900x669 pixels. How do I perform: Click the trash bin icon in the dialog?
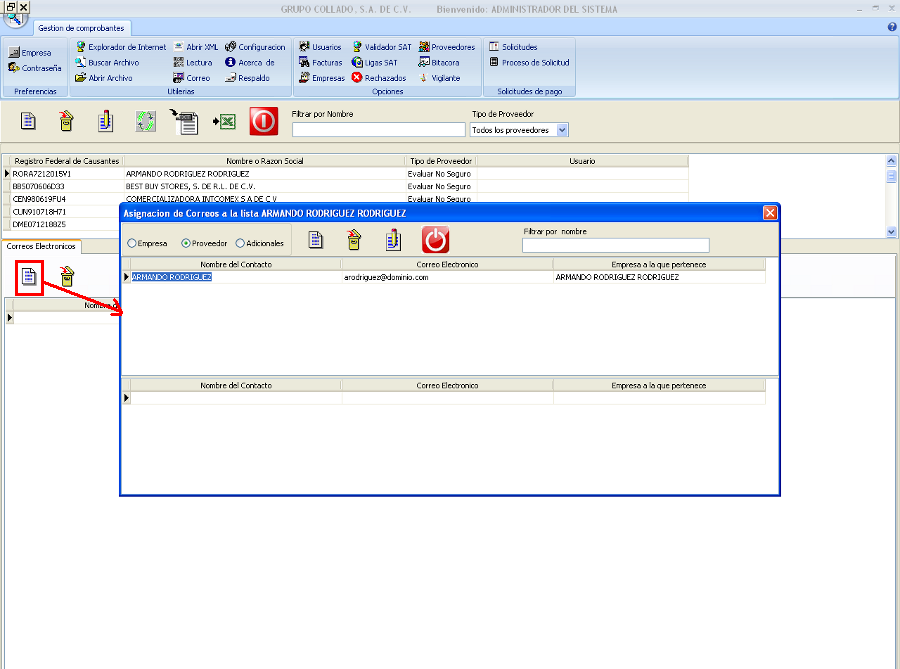pos(355,240)
